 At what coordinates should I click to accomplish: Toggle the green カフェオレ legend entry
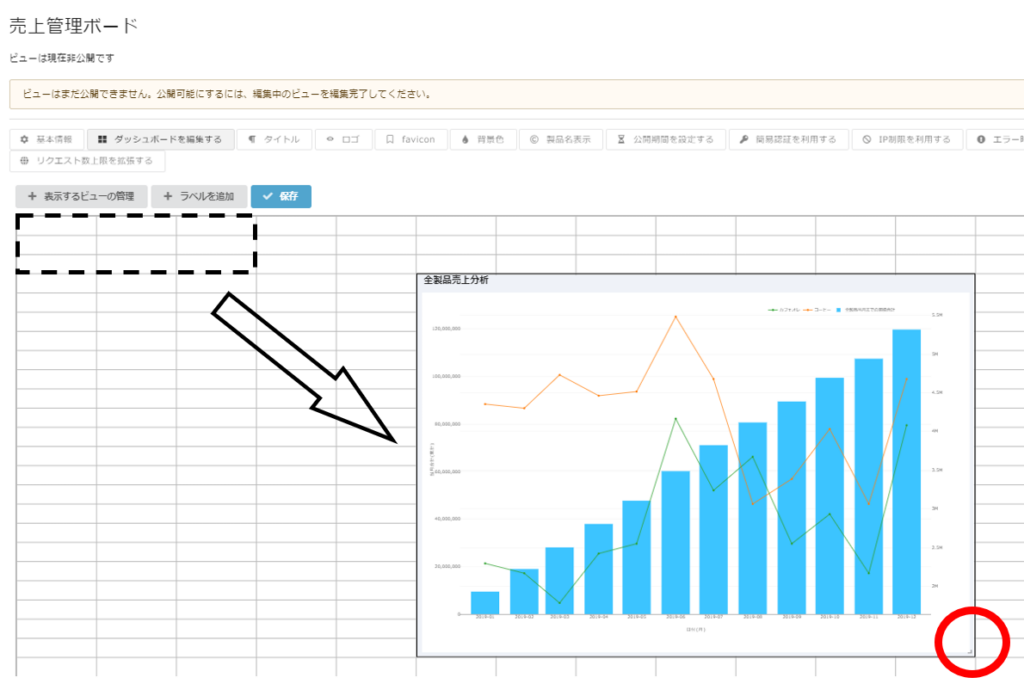coord(784,310)
